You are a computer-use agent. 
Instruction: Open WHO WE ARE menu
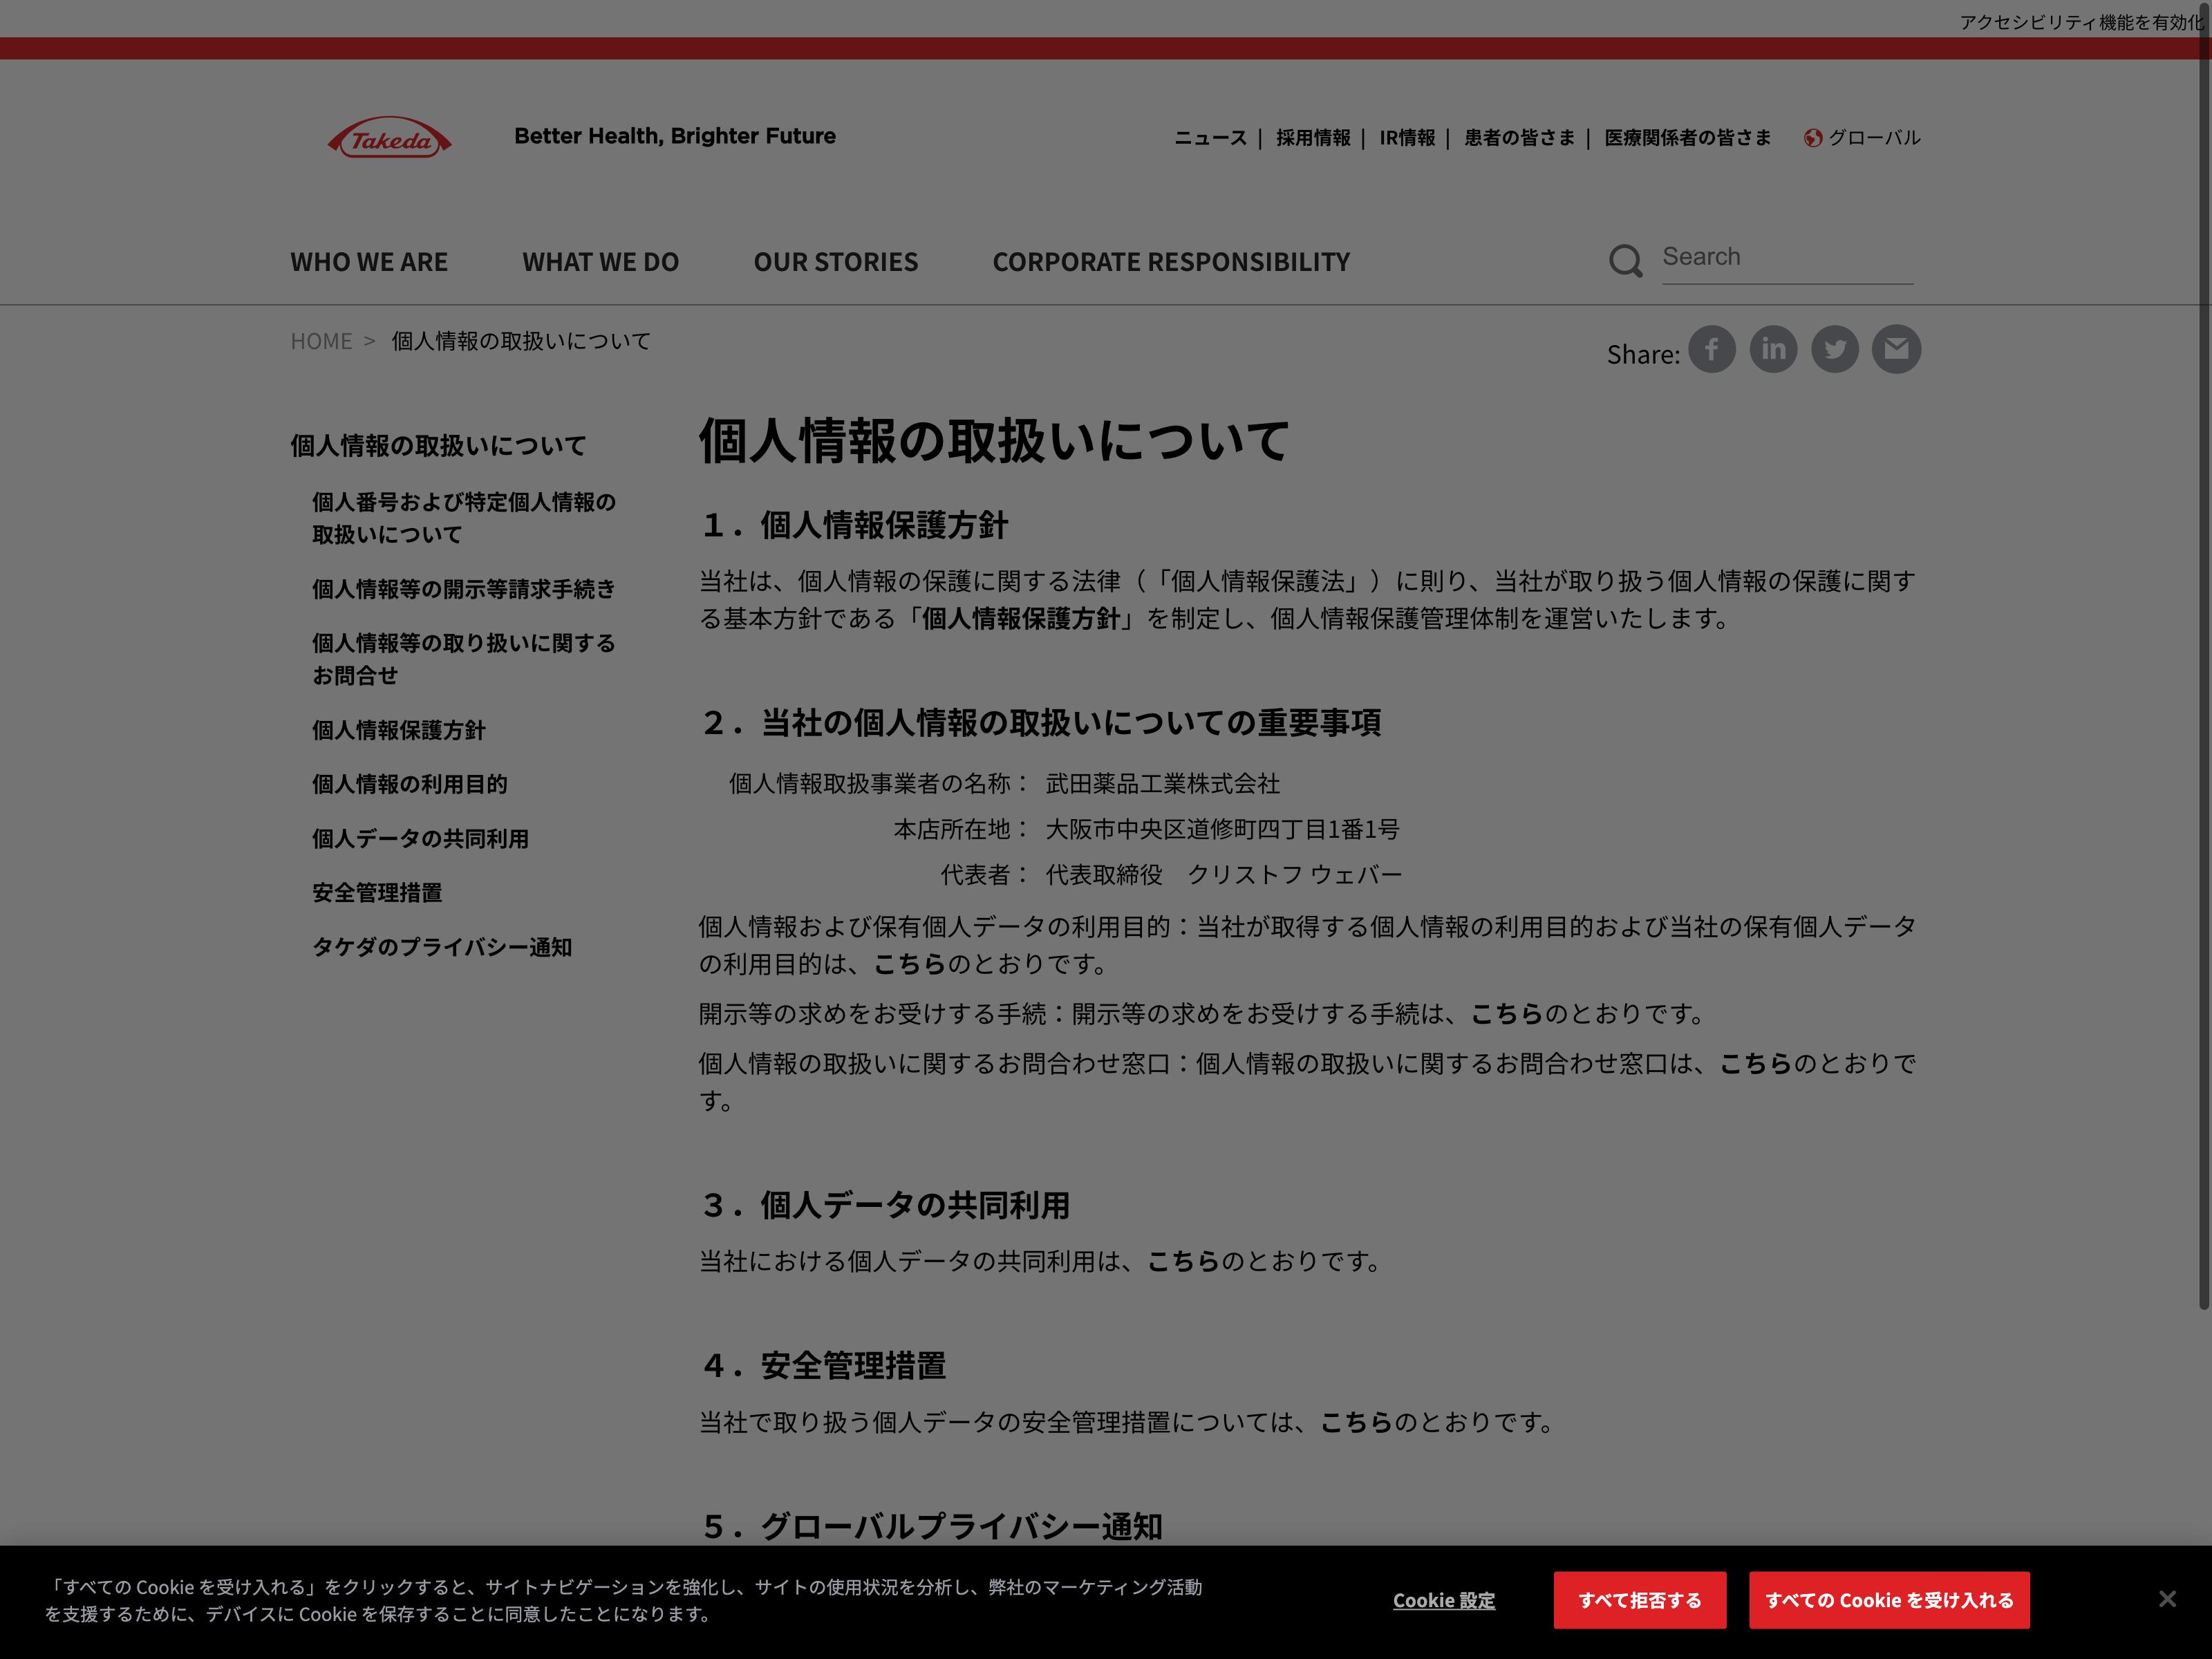coord(369,262)
